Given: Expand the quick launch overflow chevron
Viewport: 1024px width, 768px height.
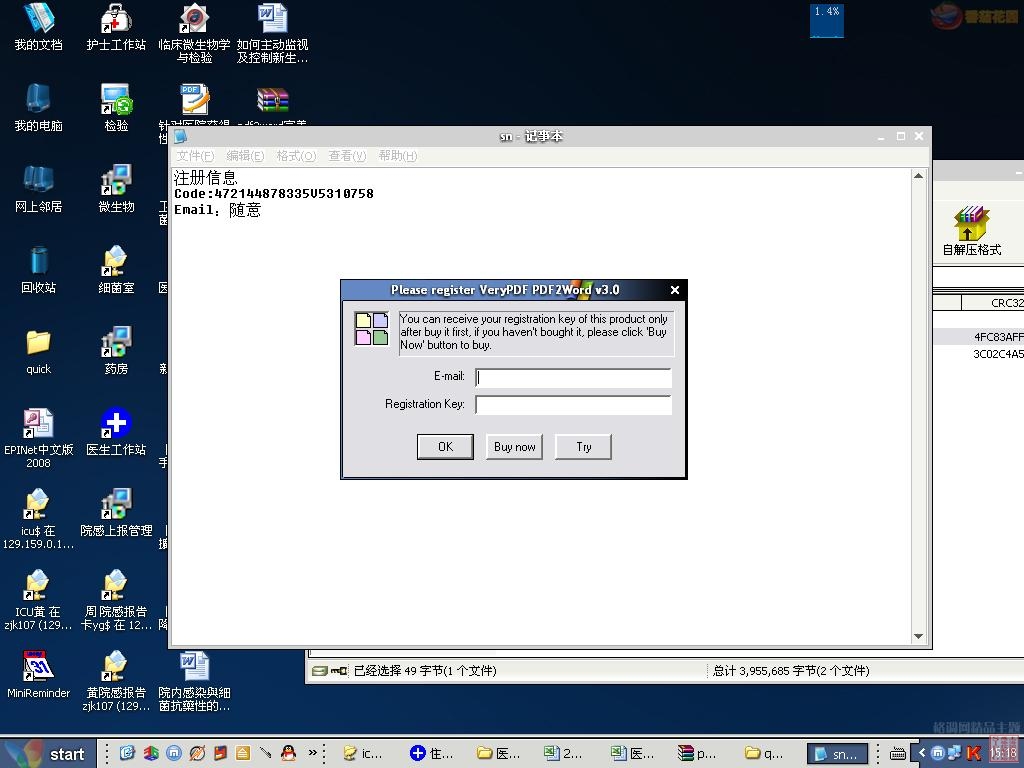Looking at the screenshot, I should 313,753.
